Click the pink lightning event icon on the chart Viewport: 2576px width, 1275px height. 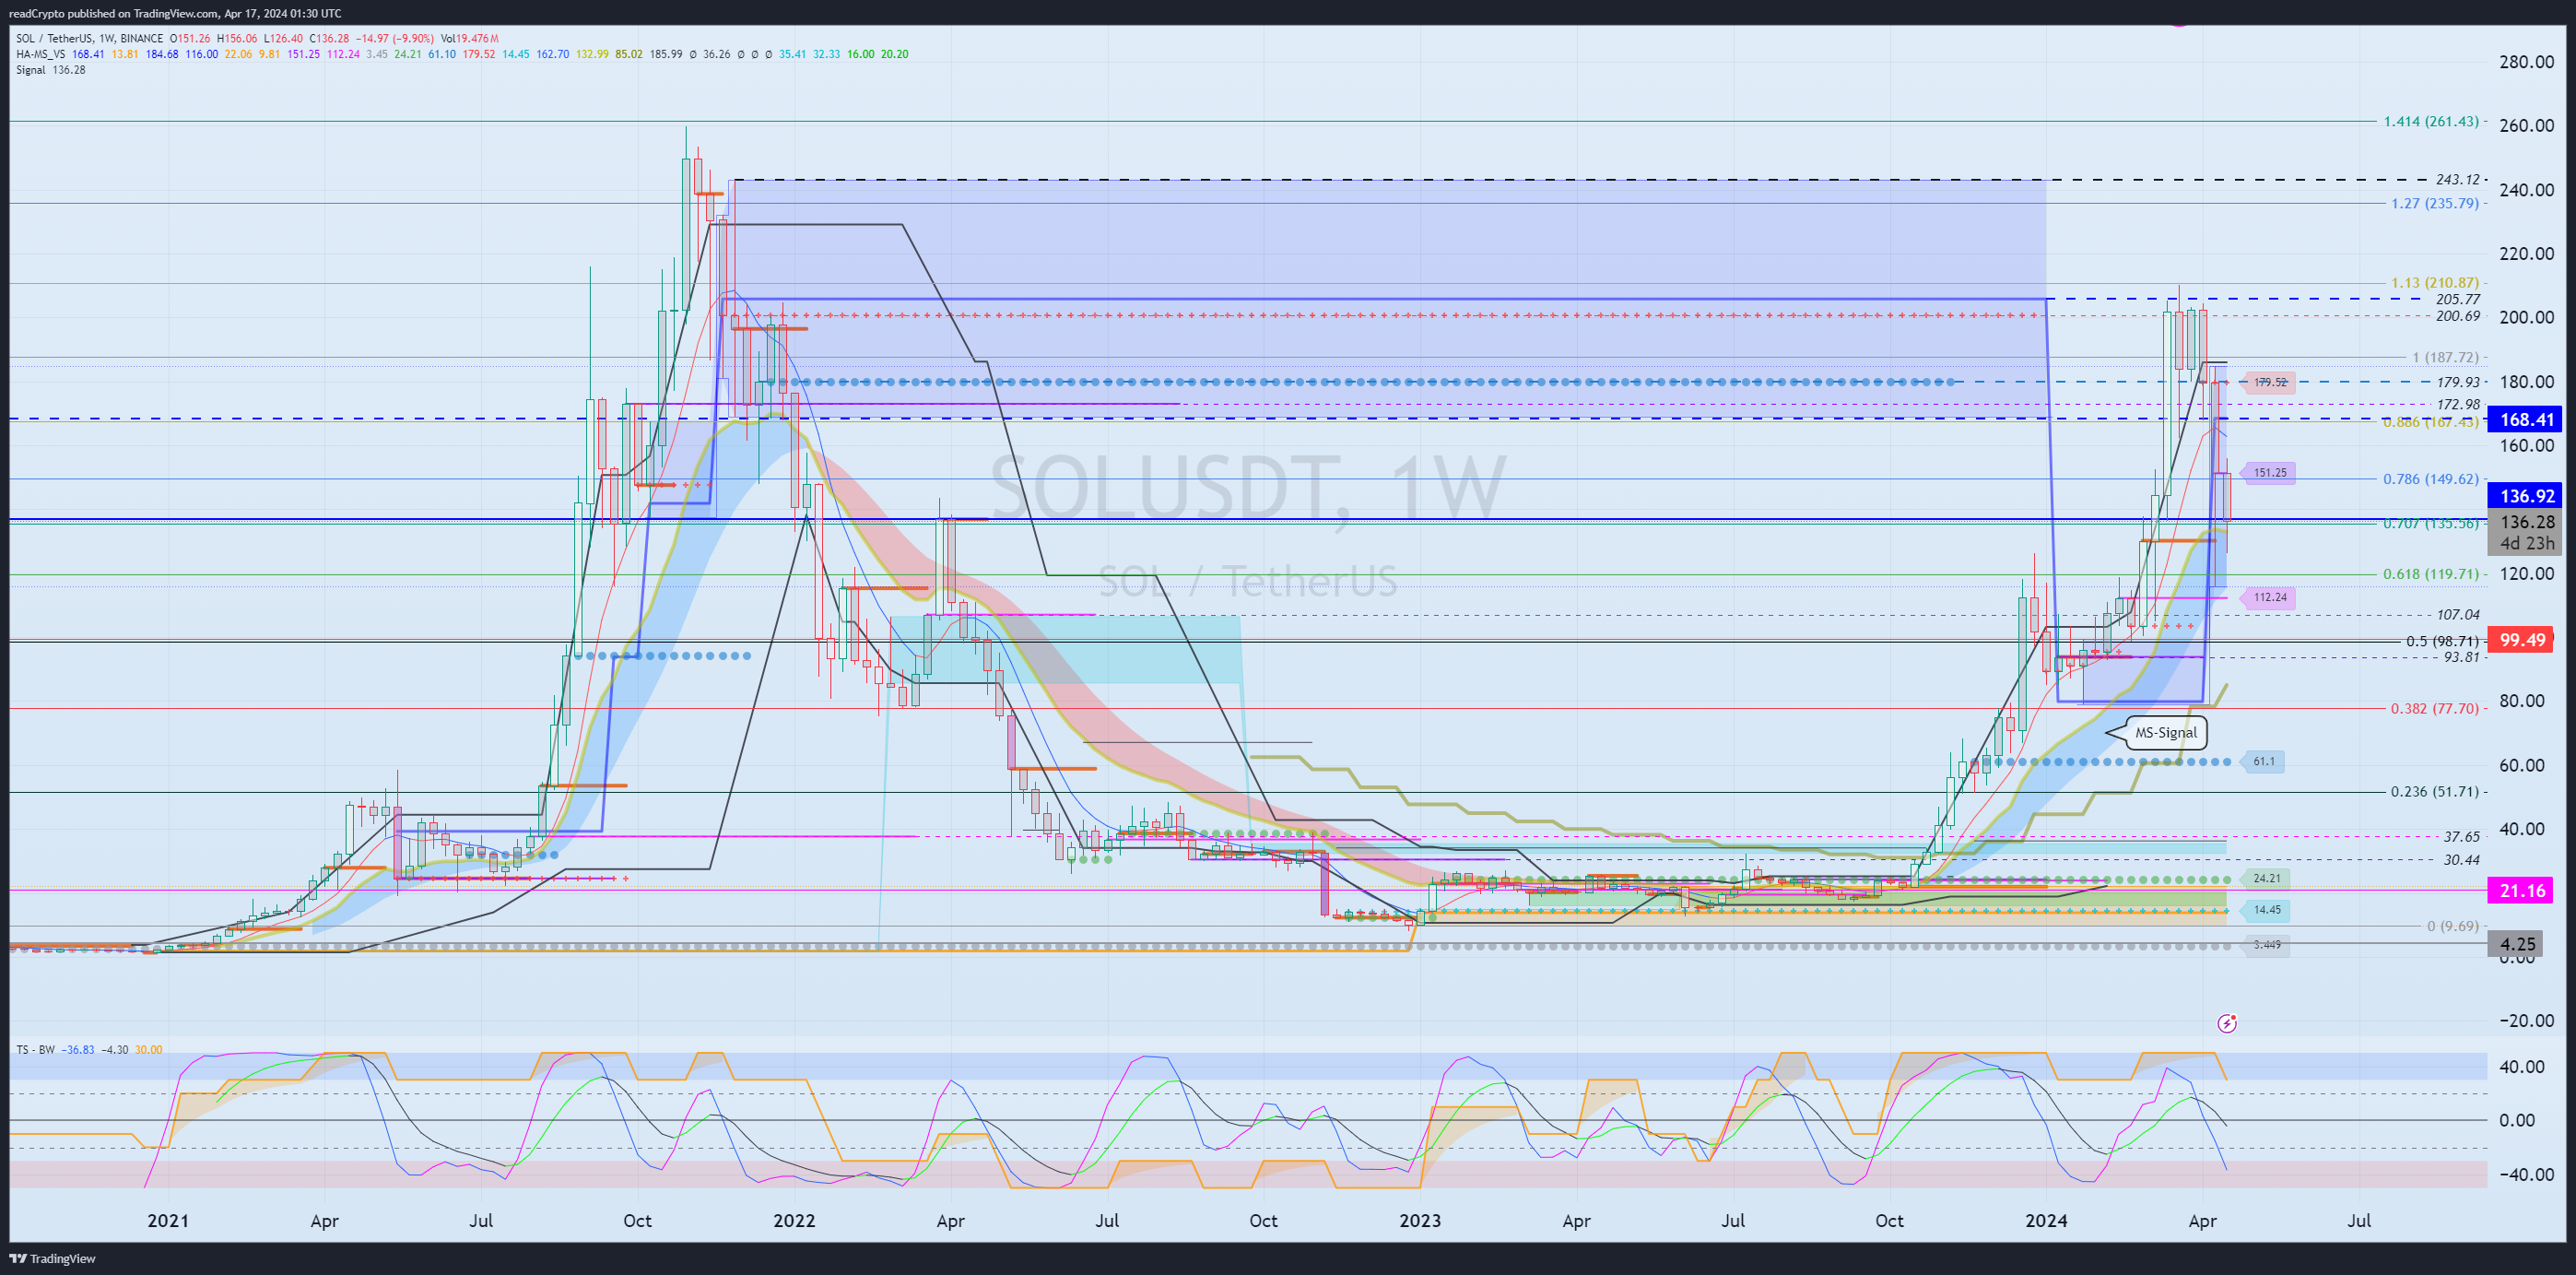tap(2227, 1023)
